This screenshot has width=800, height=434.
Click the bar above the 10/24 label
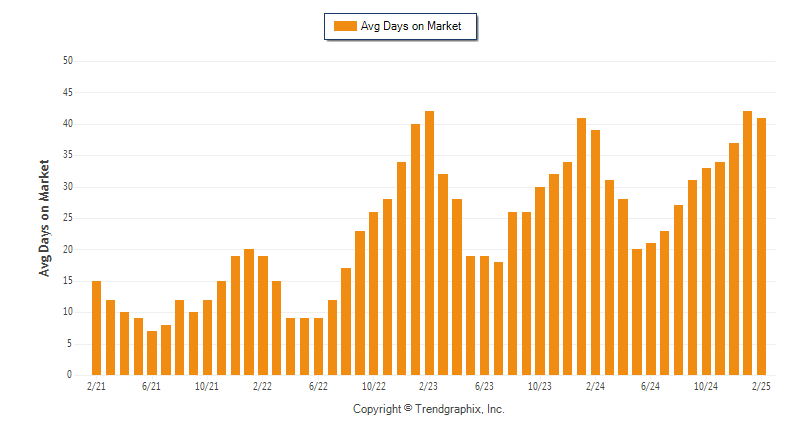(x=706, y=272)
